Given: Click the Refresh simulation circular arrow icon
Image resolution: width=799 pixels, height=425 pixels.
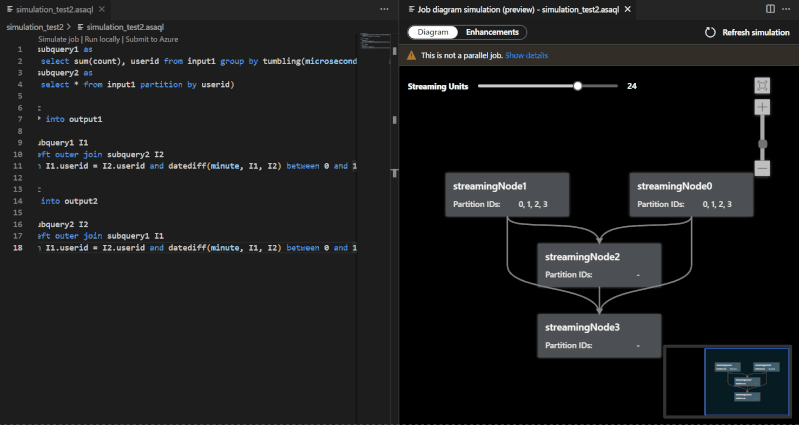Looking at the screenshot, I should 710,32.
